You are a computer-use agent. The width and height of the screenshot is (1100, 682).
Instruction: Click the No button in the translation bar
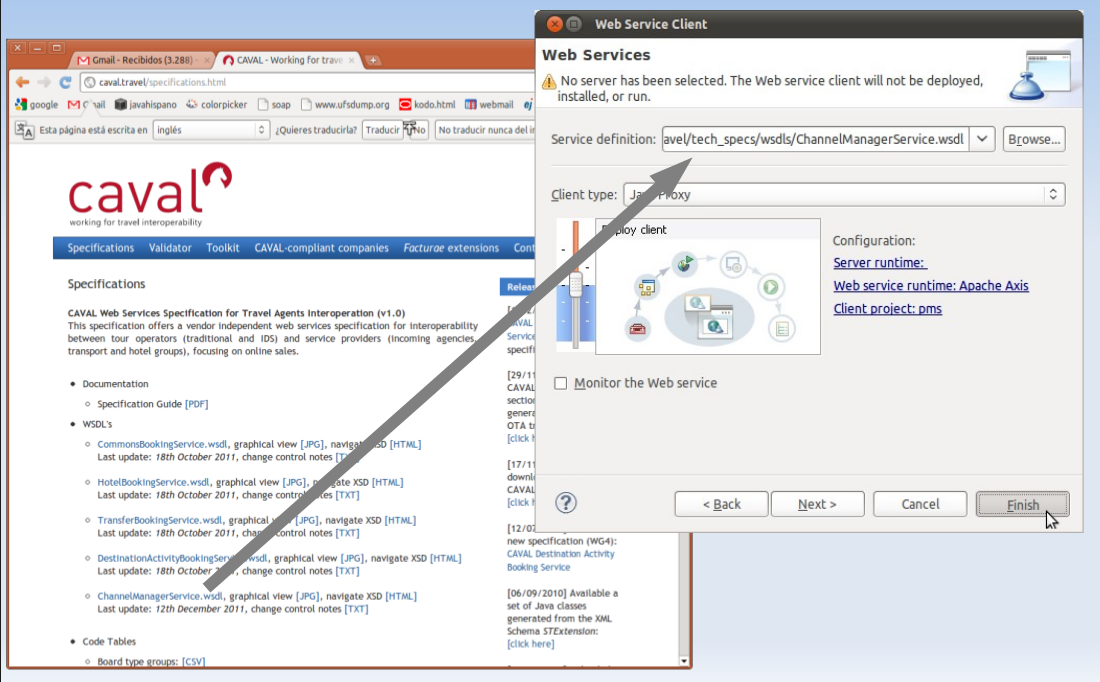pyautogui.click(x=419, y=130)
